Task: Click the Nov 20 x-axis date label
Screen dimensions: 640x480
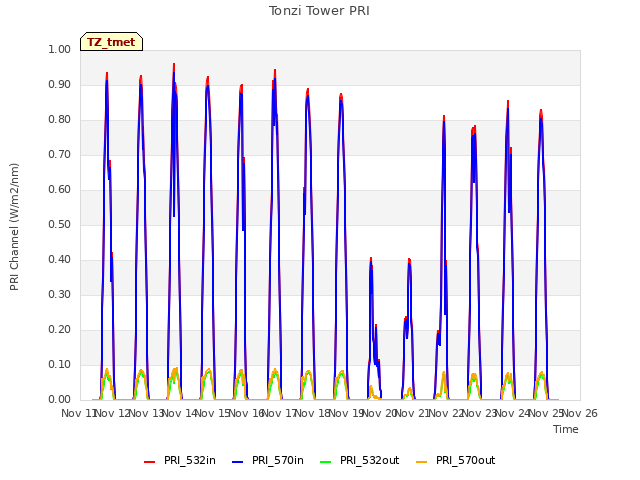Action: (380, 413)
